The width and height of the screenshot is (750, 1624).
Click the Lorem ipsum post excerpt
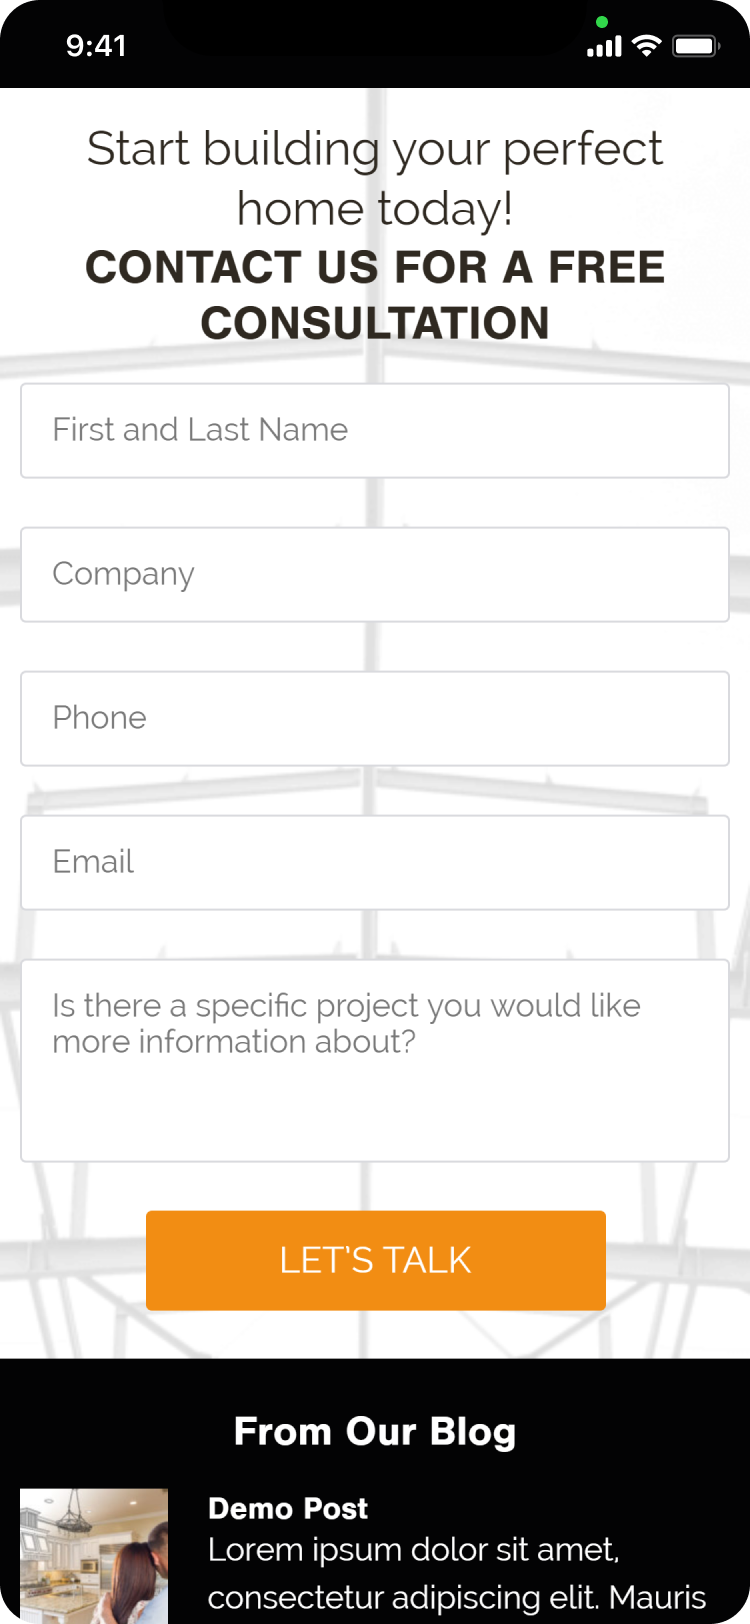click(x=456, y=1573)
